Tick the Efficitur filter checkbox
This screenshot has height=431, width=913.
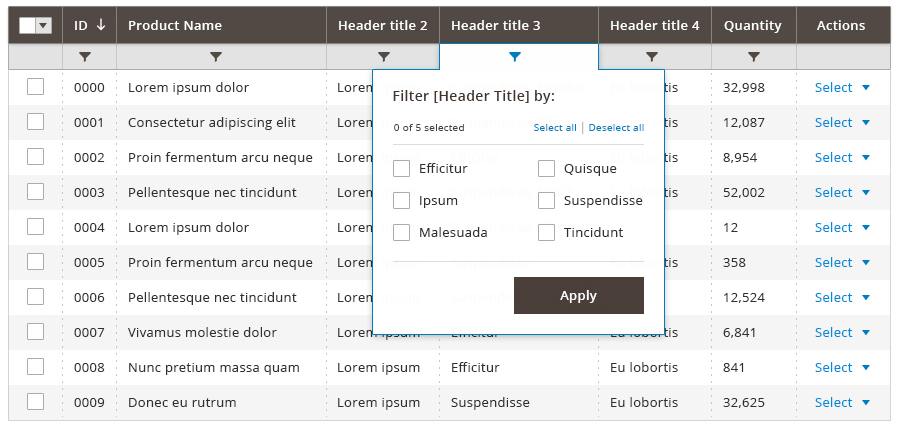(x=401, y=169)
